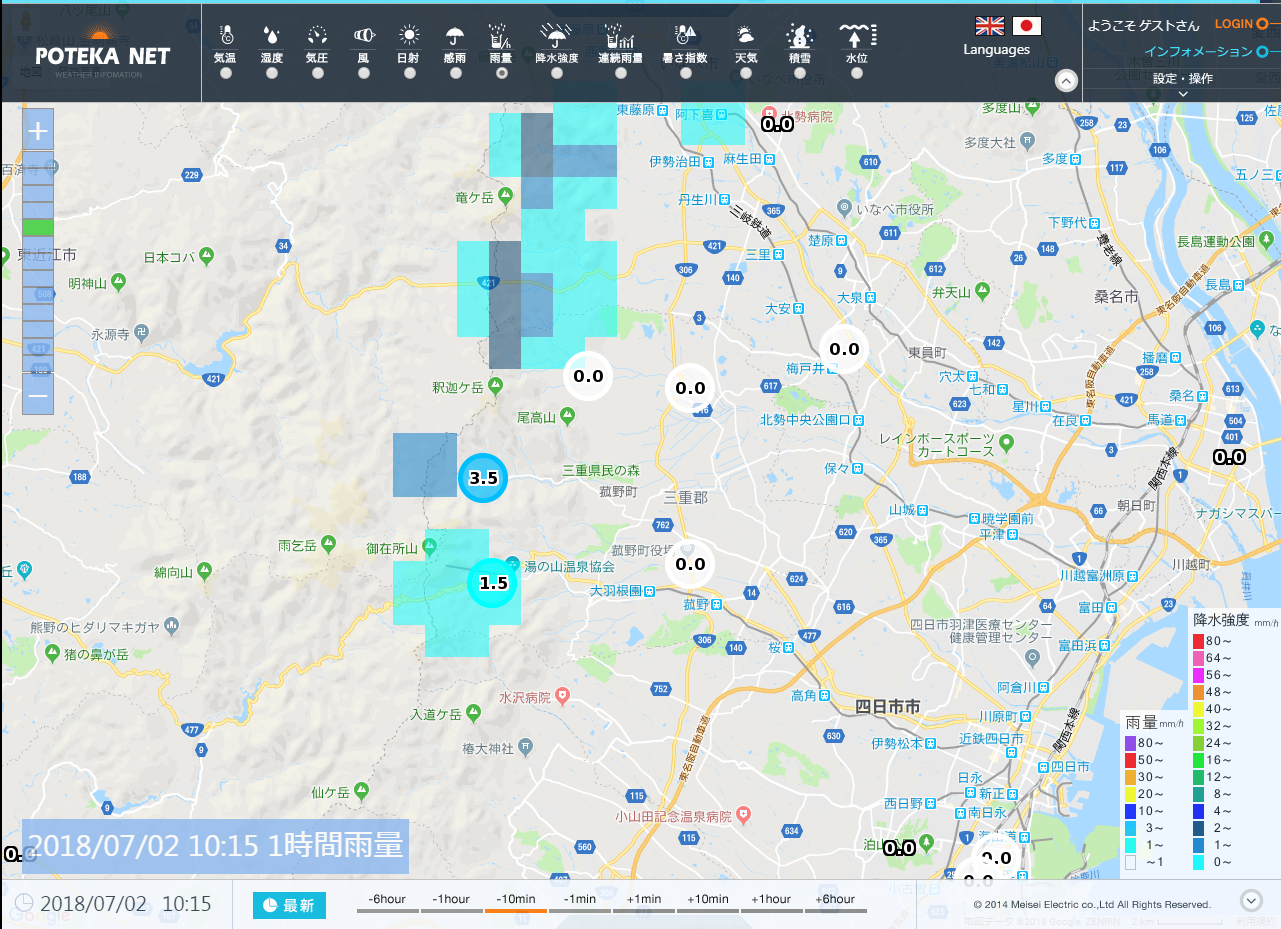The width and height of the screenshot is (1281, 929).
Task: Select the radio button under 天気
Action: 746,73
